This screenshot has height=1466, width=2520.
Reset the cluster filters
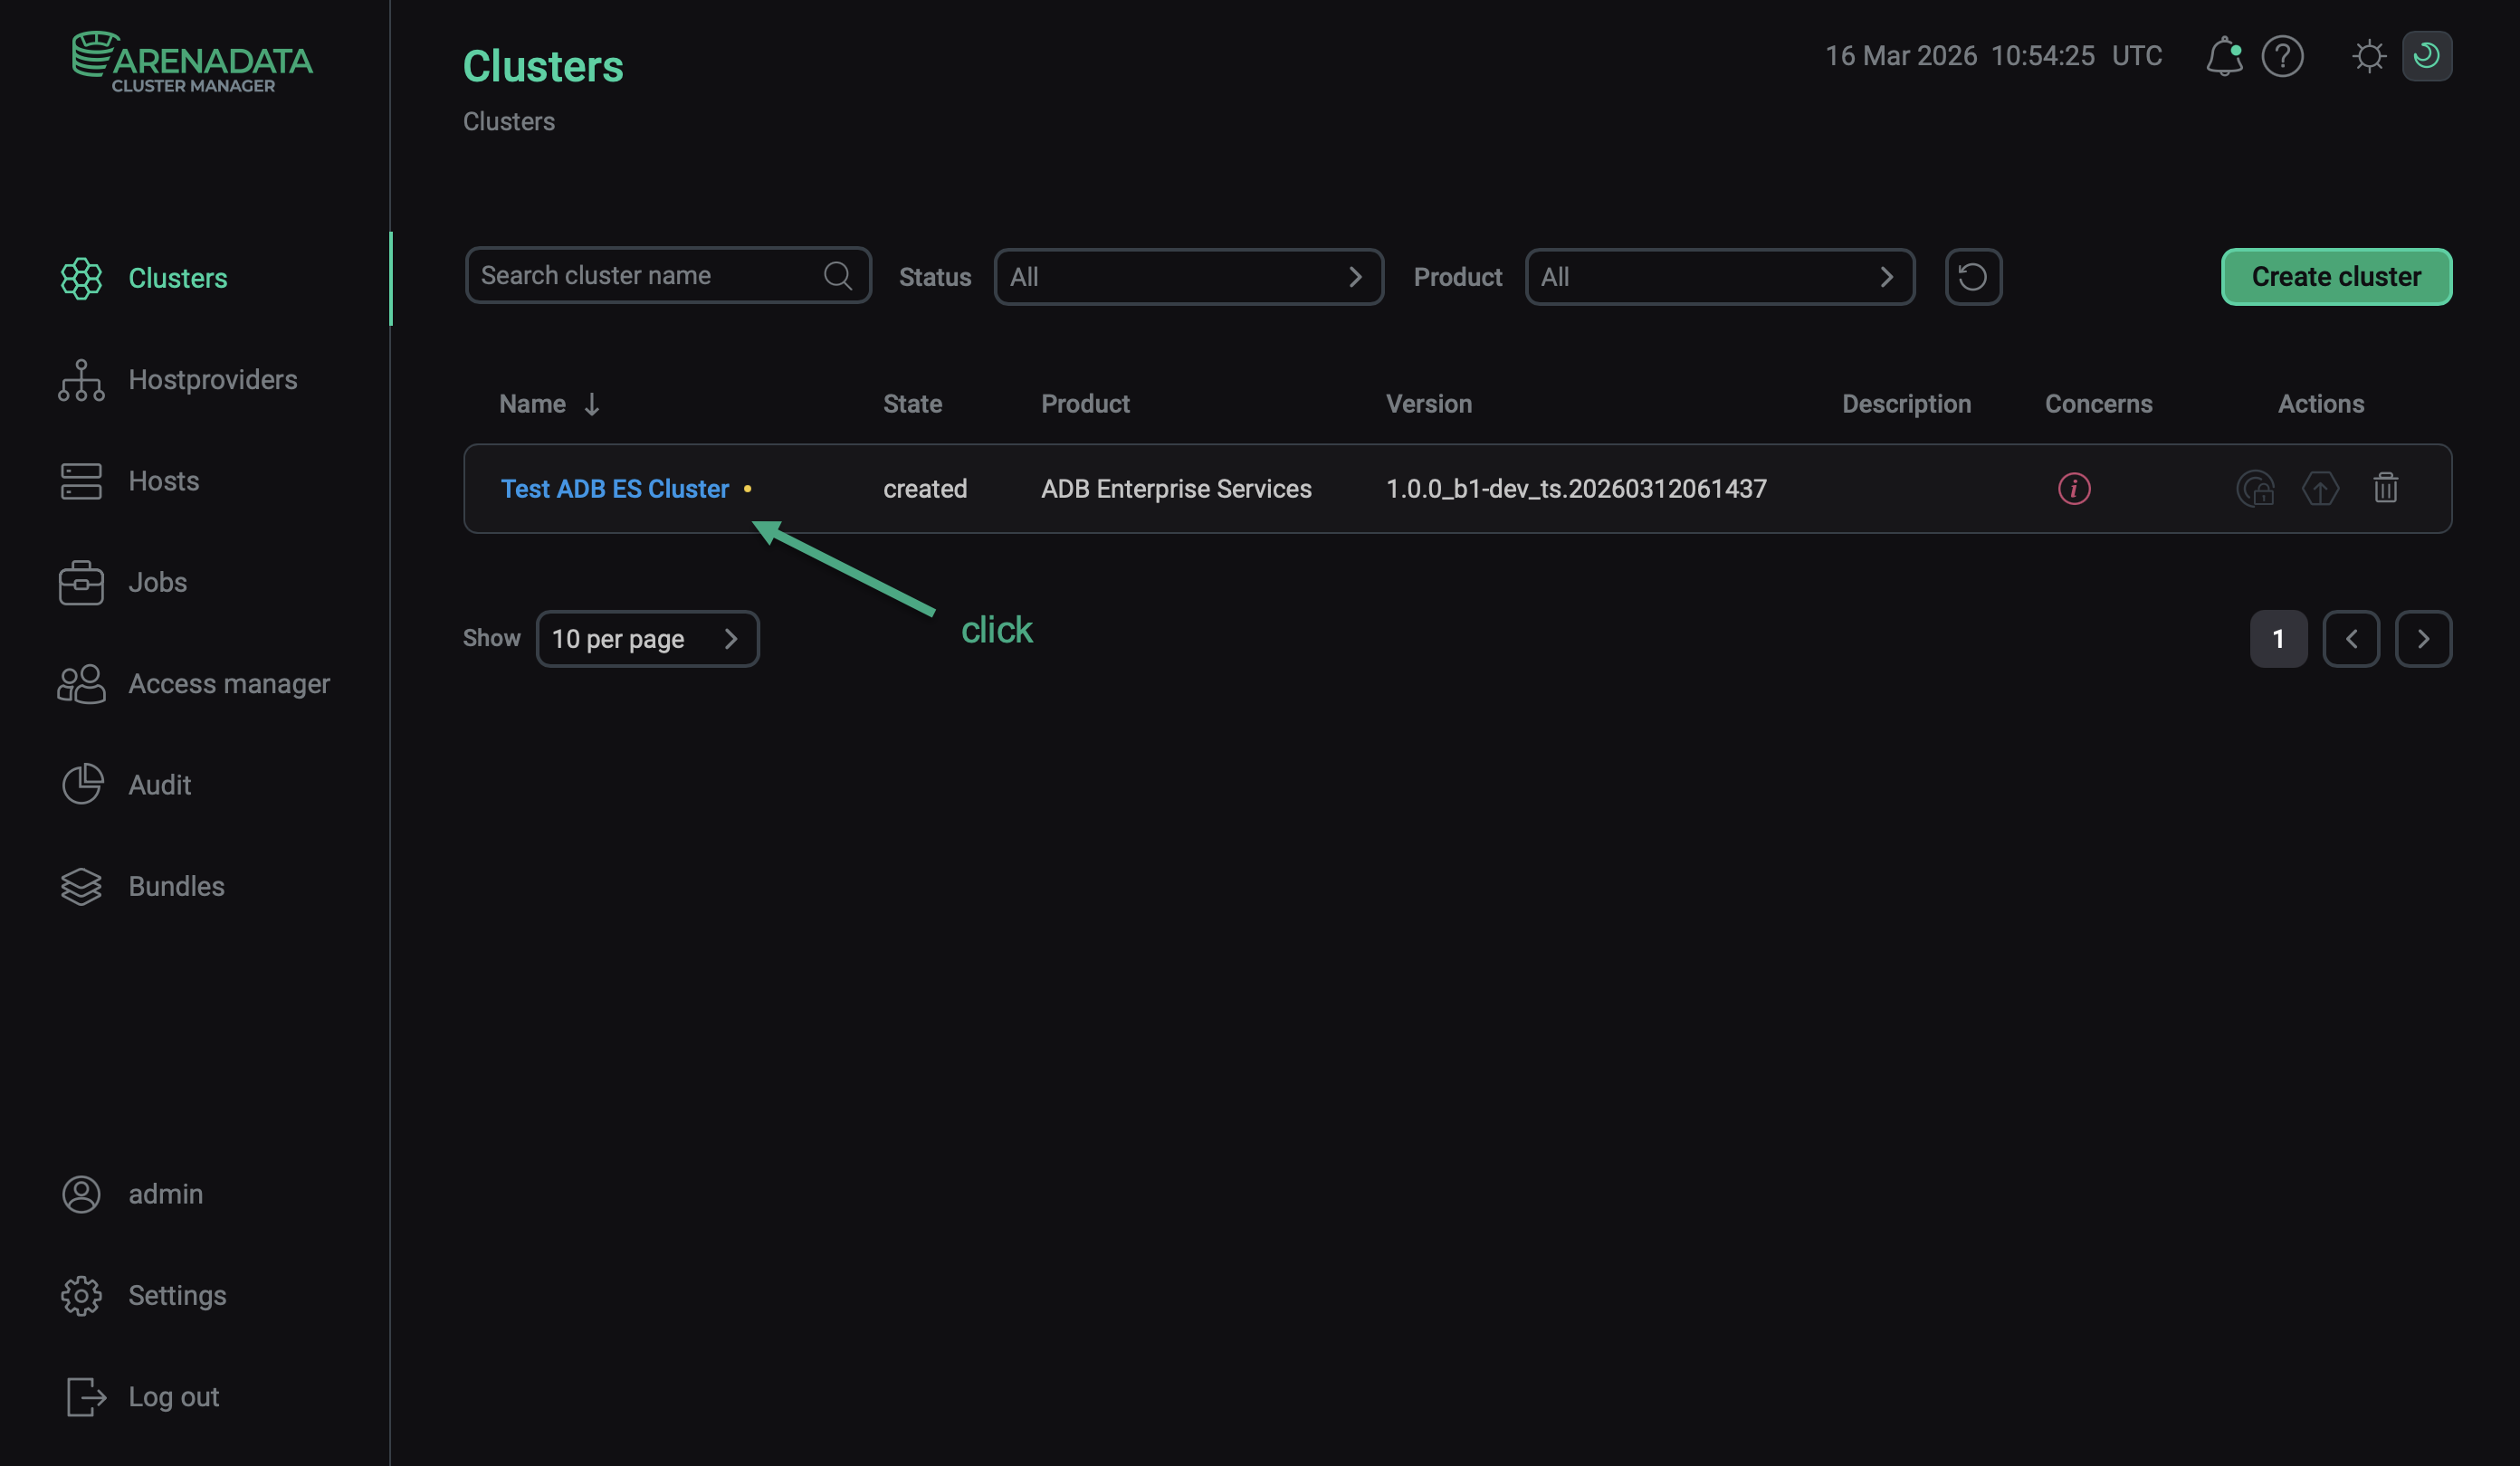(1973, 276)
